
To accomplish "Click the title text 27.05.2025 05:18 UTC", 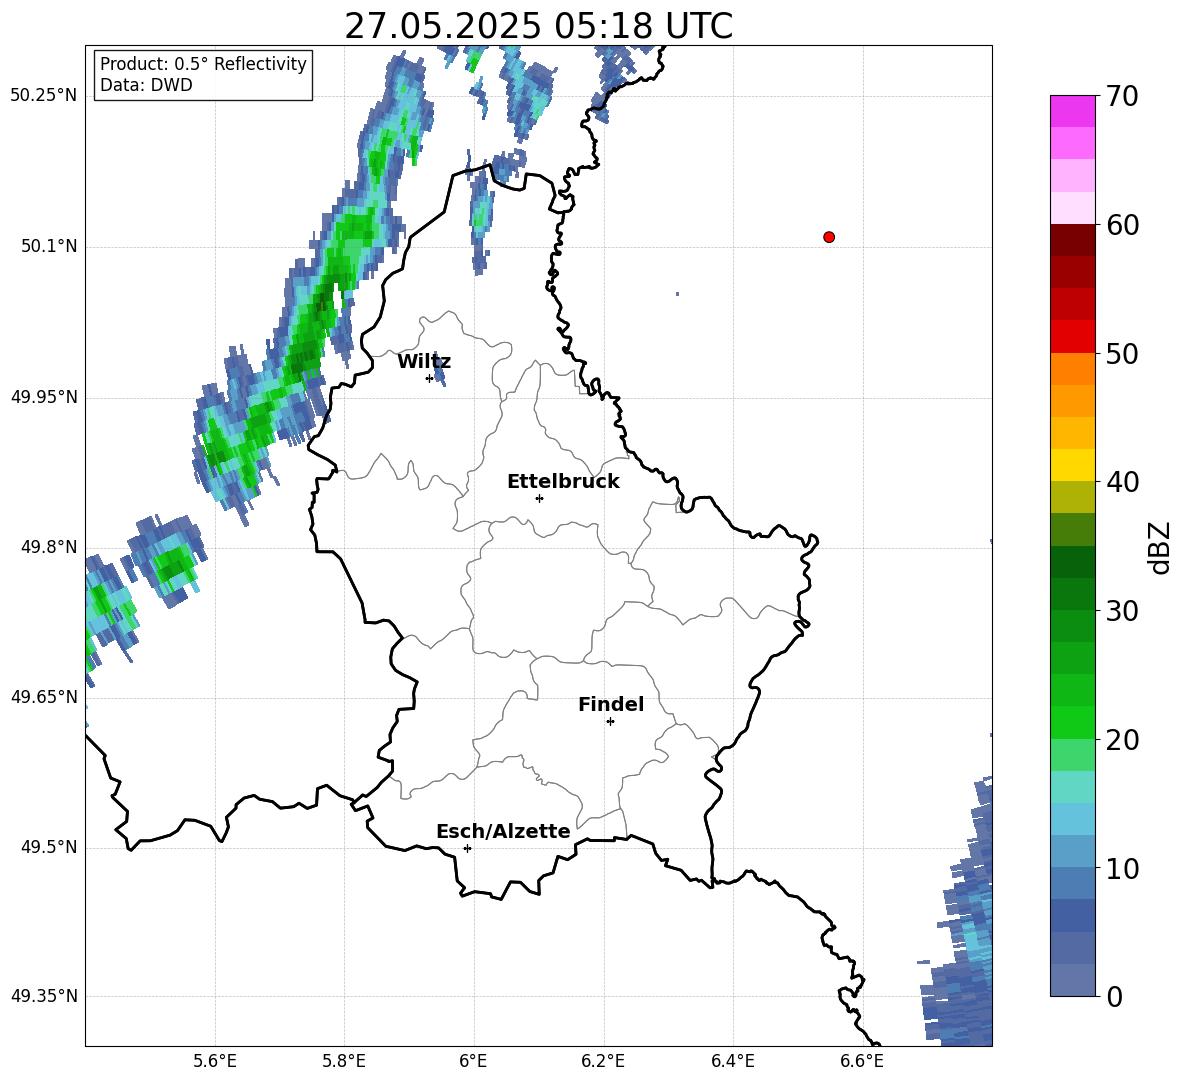I will pyautogui.click(x=538, y=26).
